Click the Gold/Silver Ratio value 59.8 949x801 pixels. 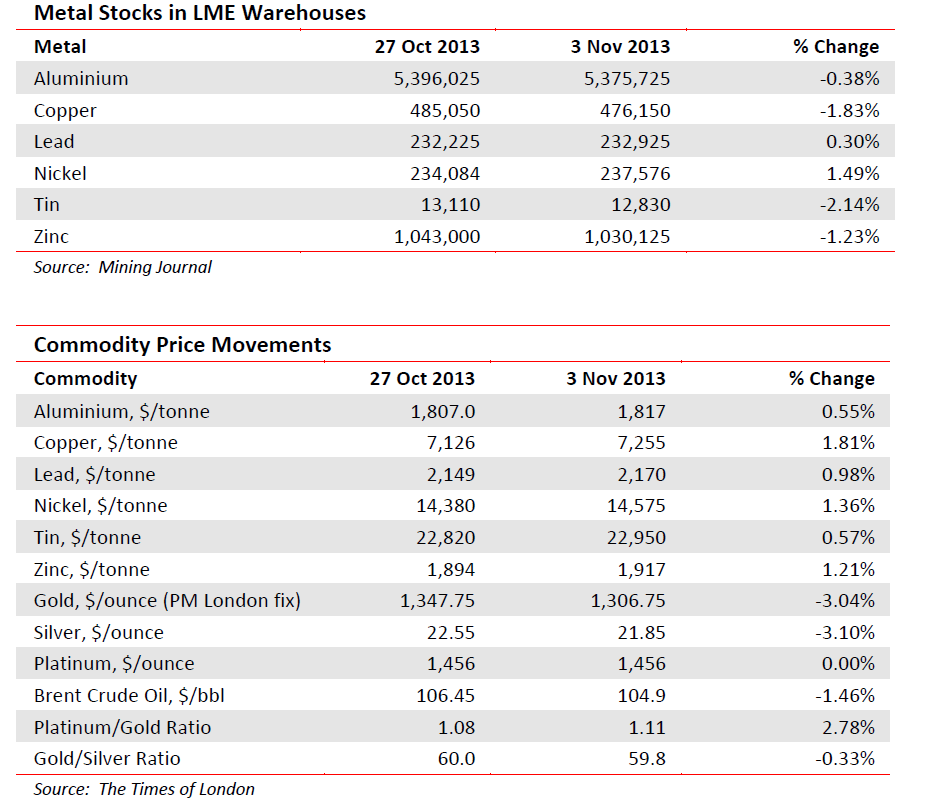click(x=647, y=759)
